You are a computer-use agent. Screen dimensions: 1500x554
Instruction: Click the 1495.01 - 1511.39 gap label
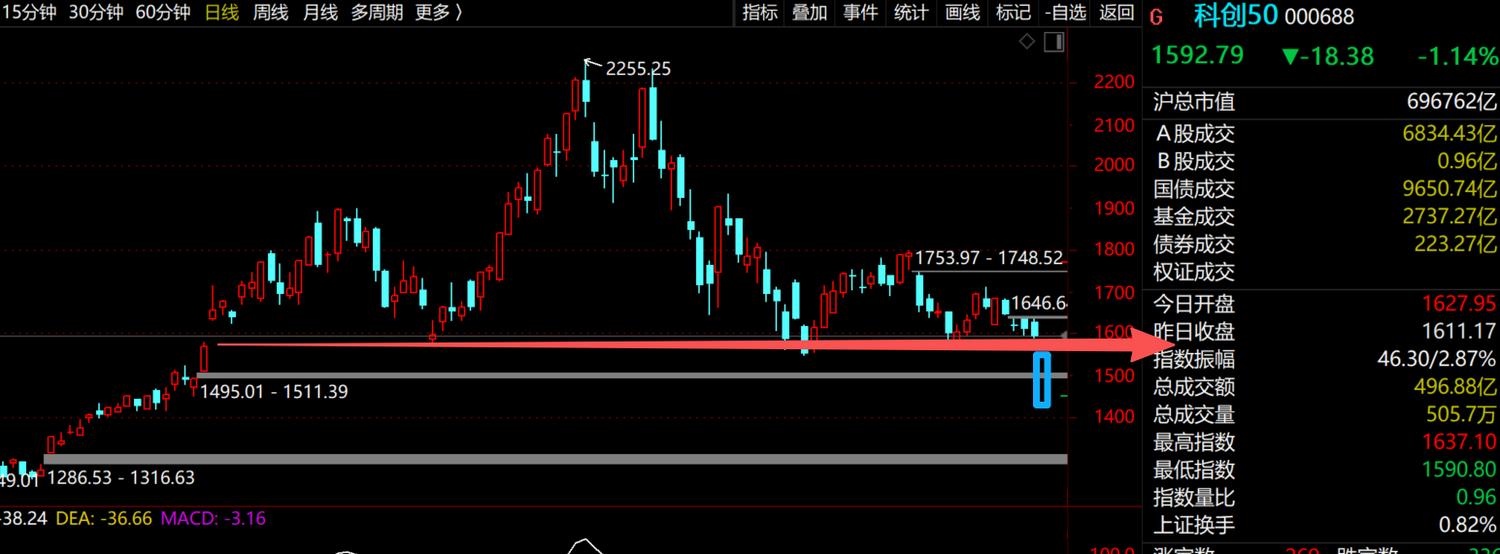point(274,392)
